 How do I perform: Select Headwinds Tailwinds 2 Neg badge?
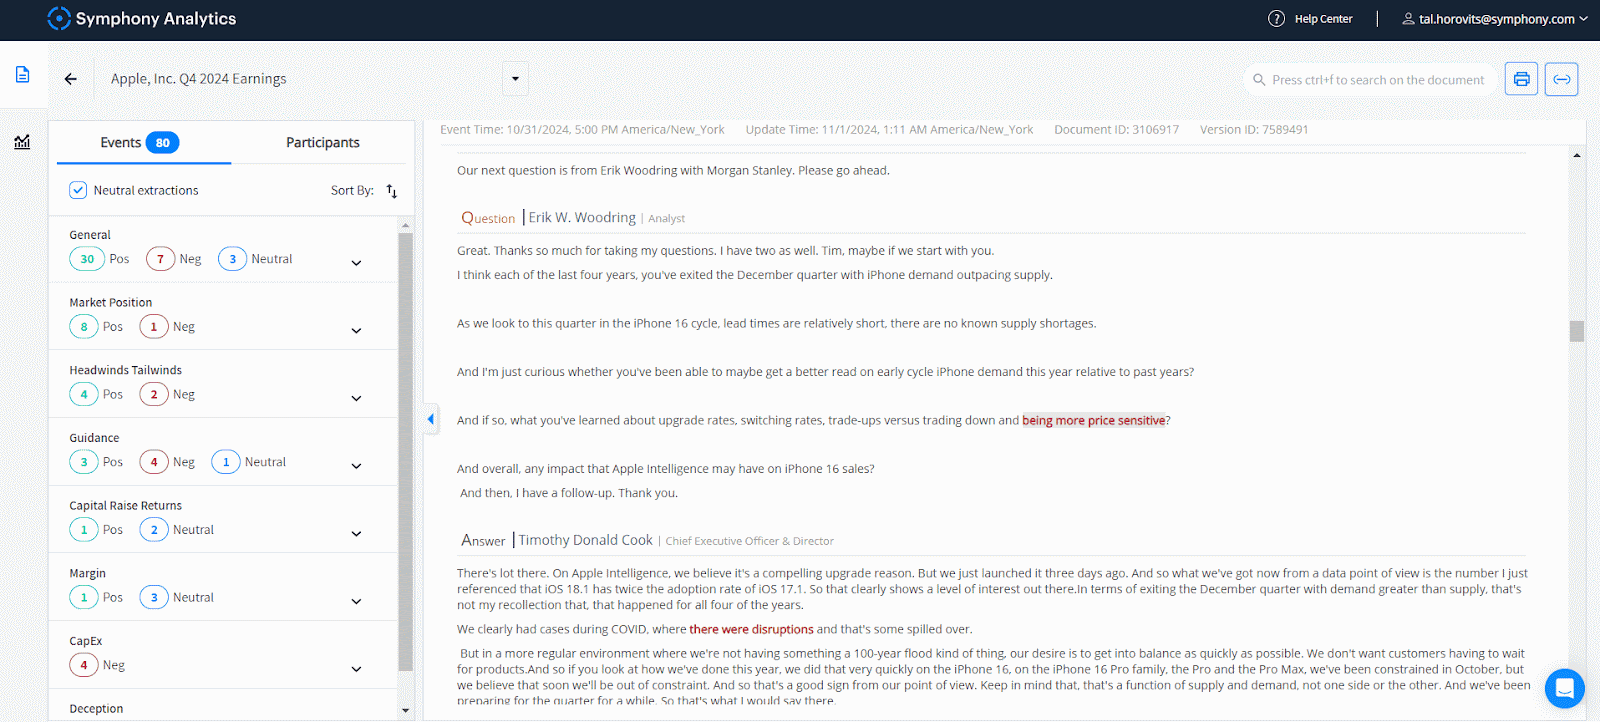point(154,395)
